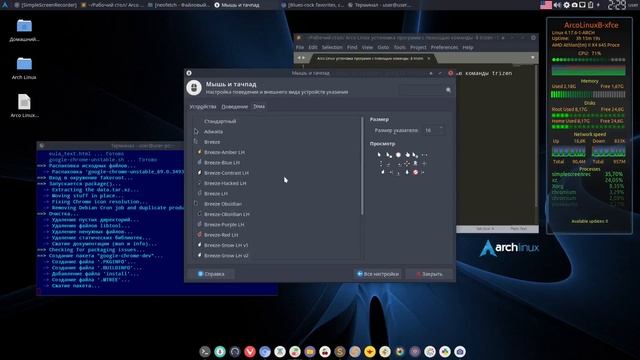
Task: Click the Terminal window title bar
Action: pos(110,146)
